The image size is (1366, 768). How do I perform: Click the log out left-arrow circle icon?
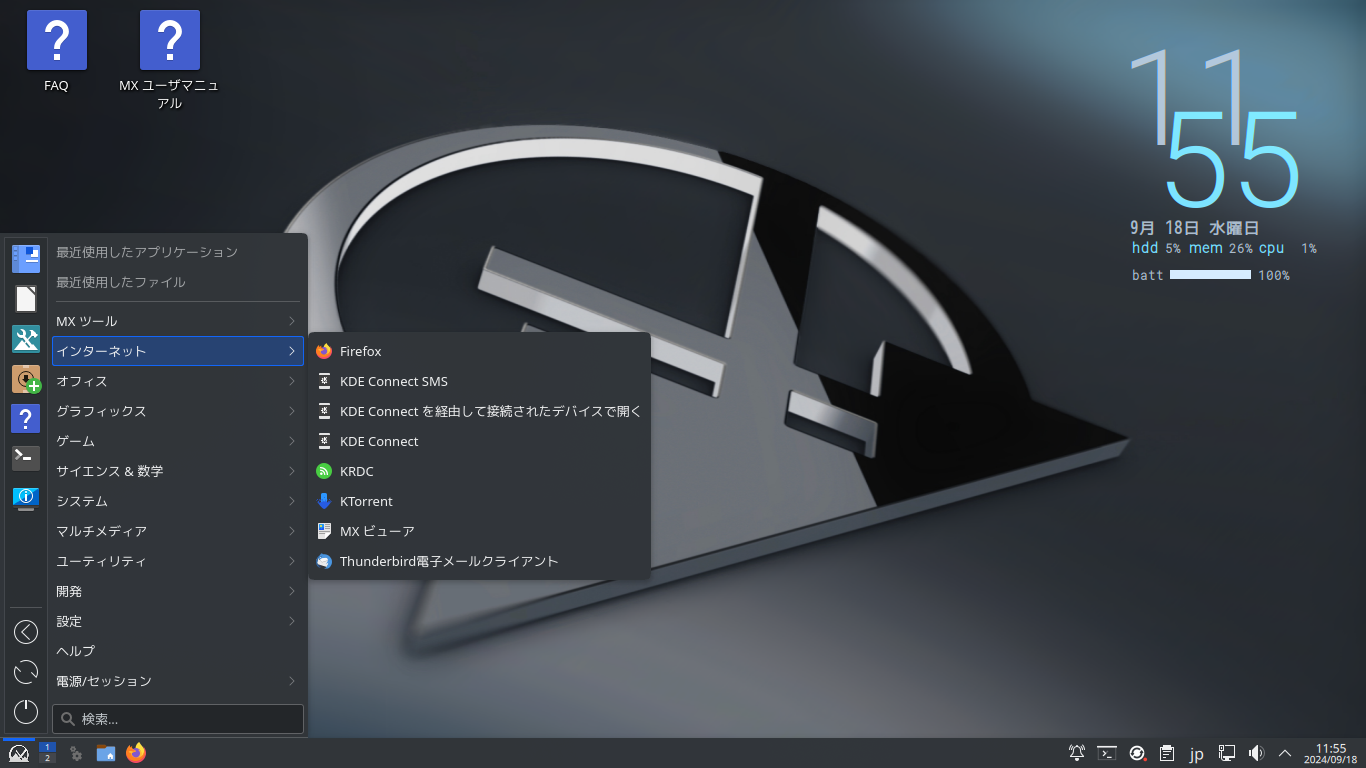click(x=26, y=632)
